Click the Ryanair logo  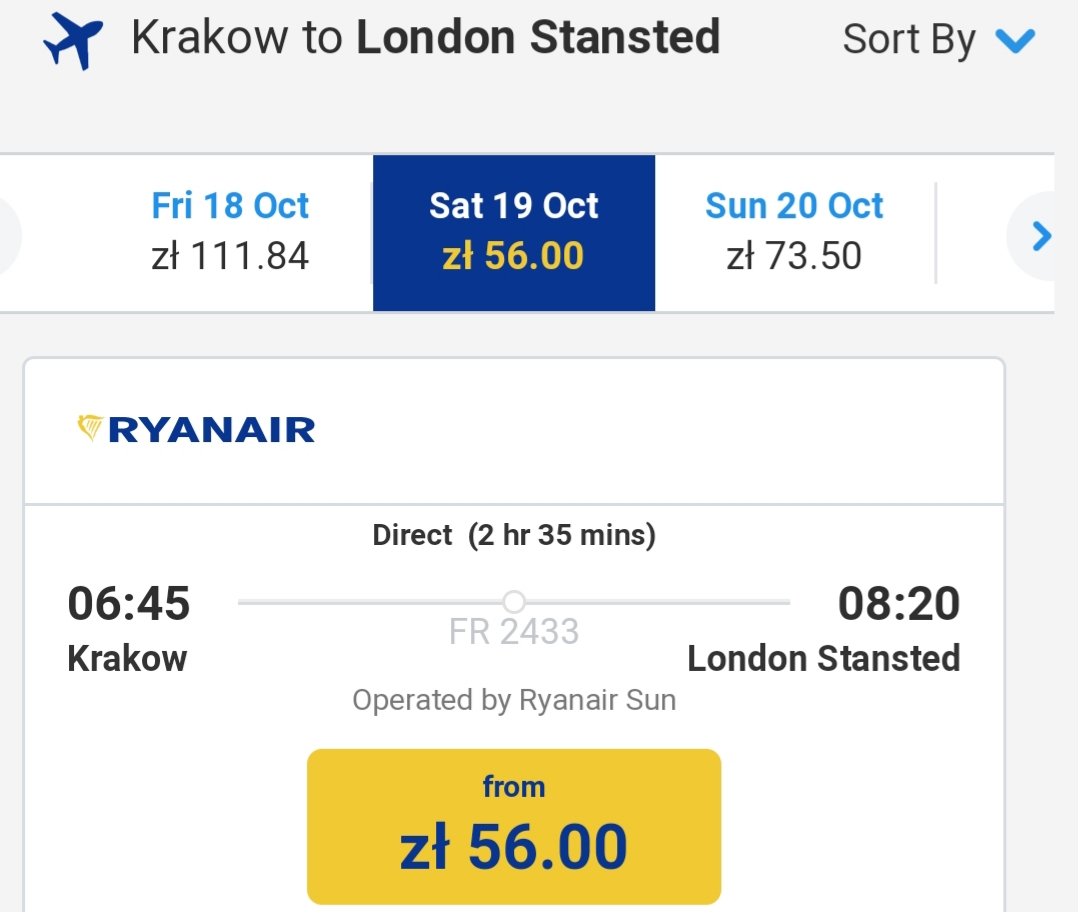(x=196, y=430)
